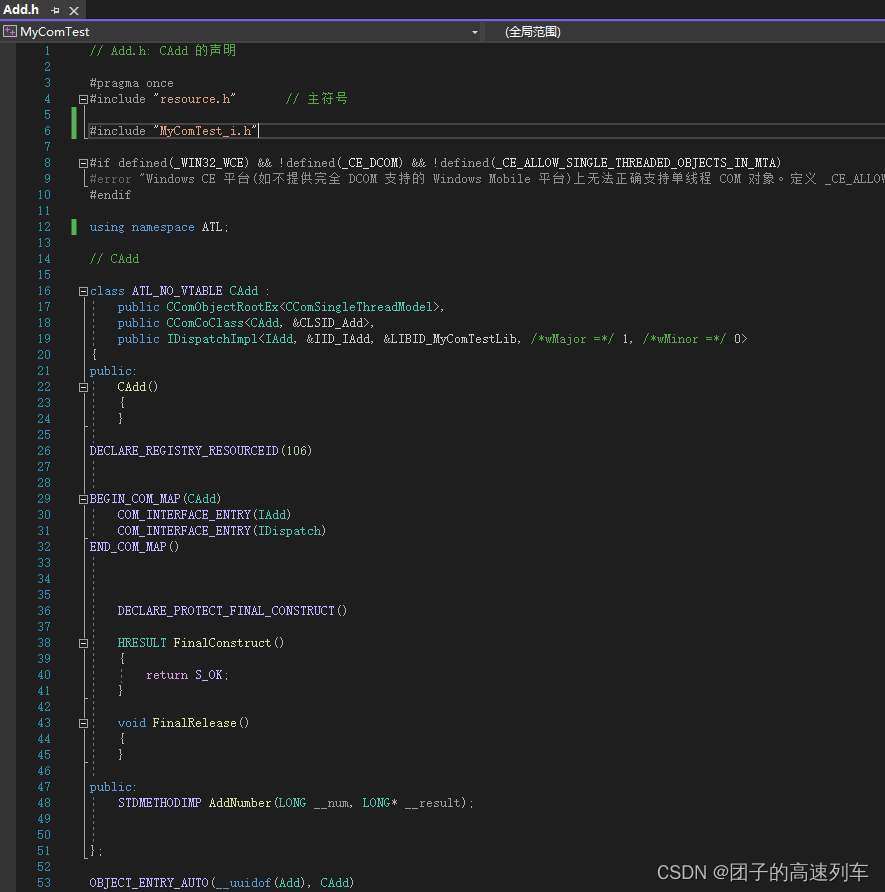Click IDispatchImpl on line 19
Image resolution: width=885 pixels, height=892 pixels.
(x=212, y=339)
